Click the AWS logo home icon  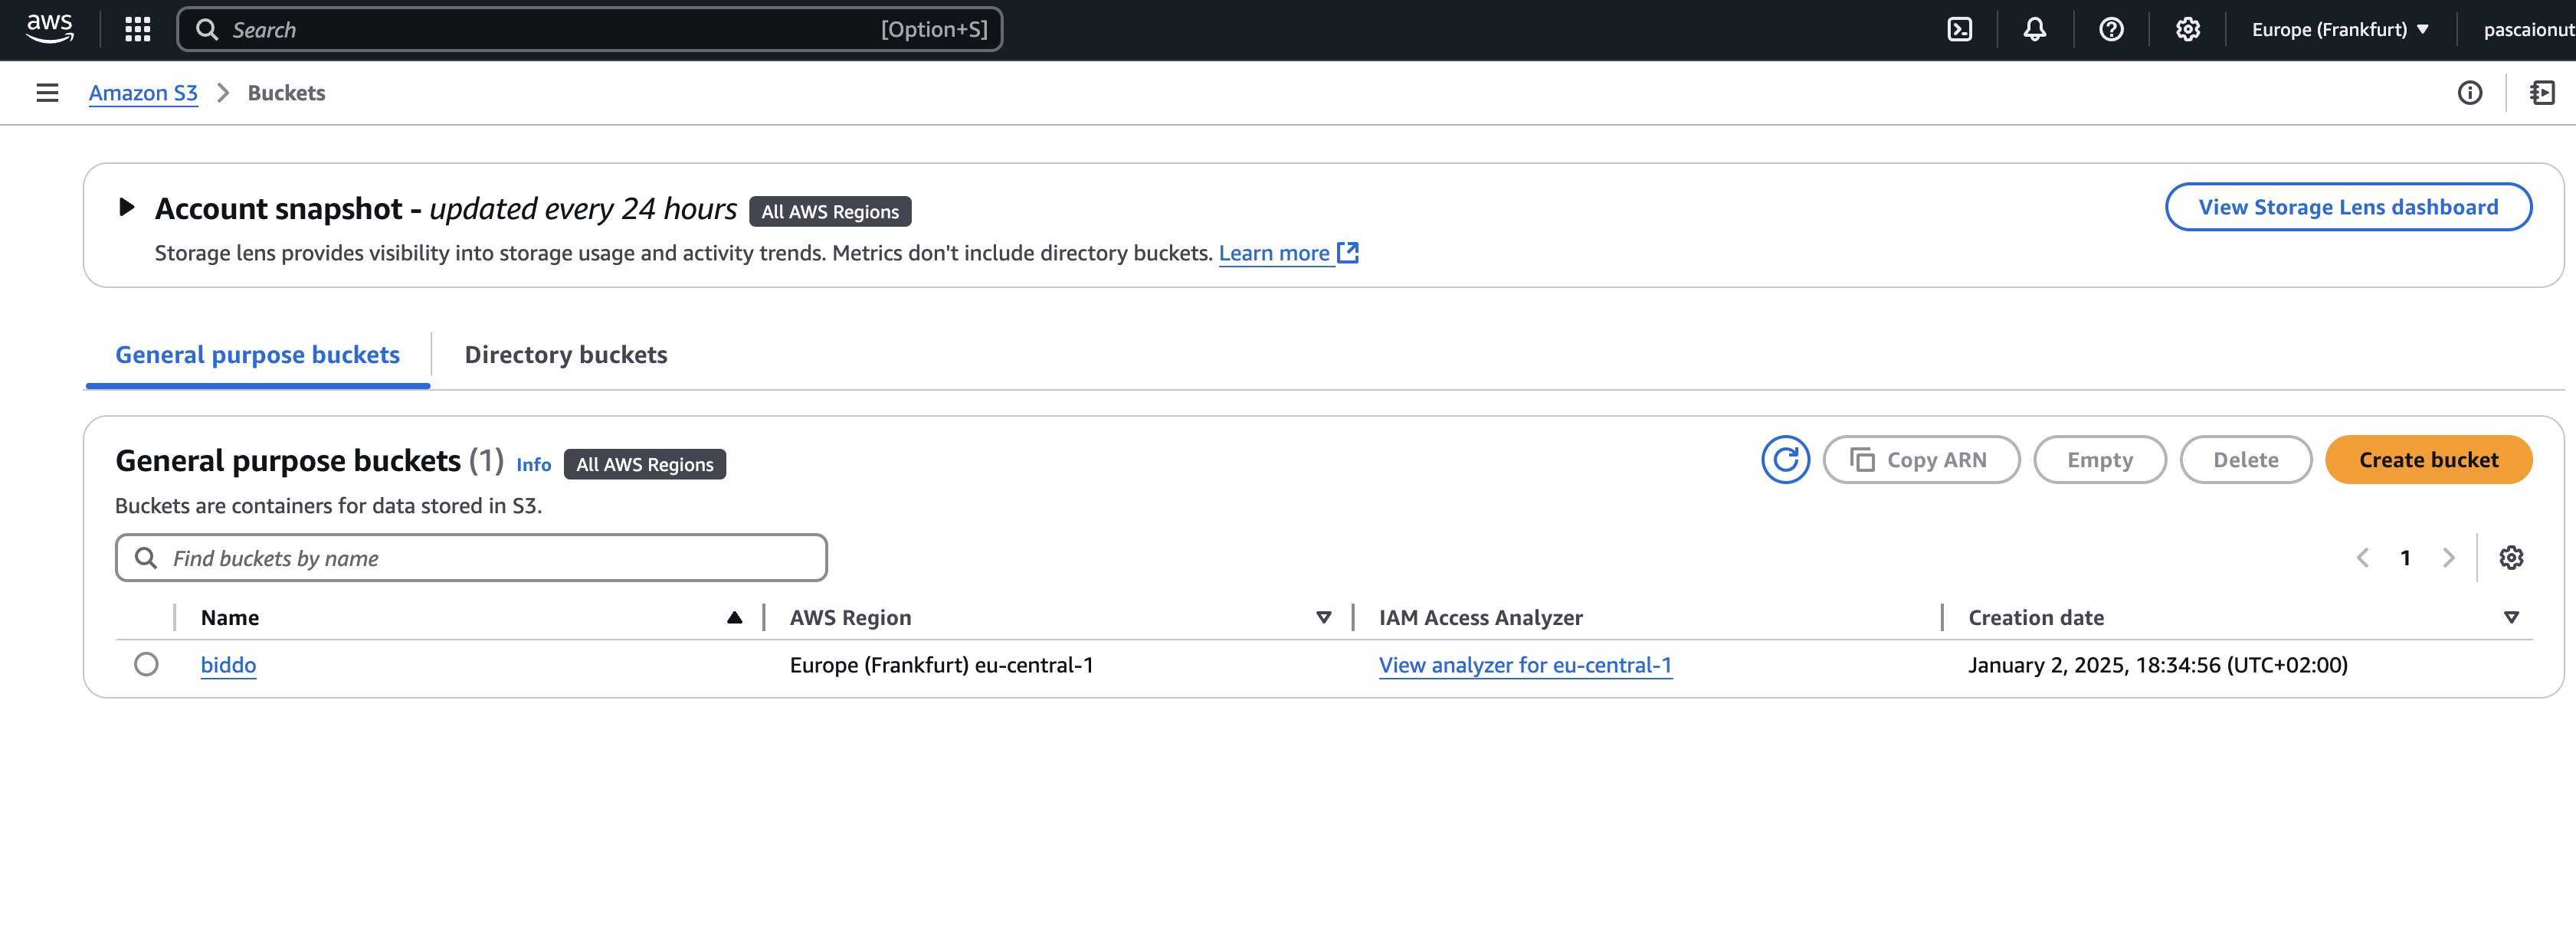pos(49,29)
